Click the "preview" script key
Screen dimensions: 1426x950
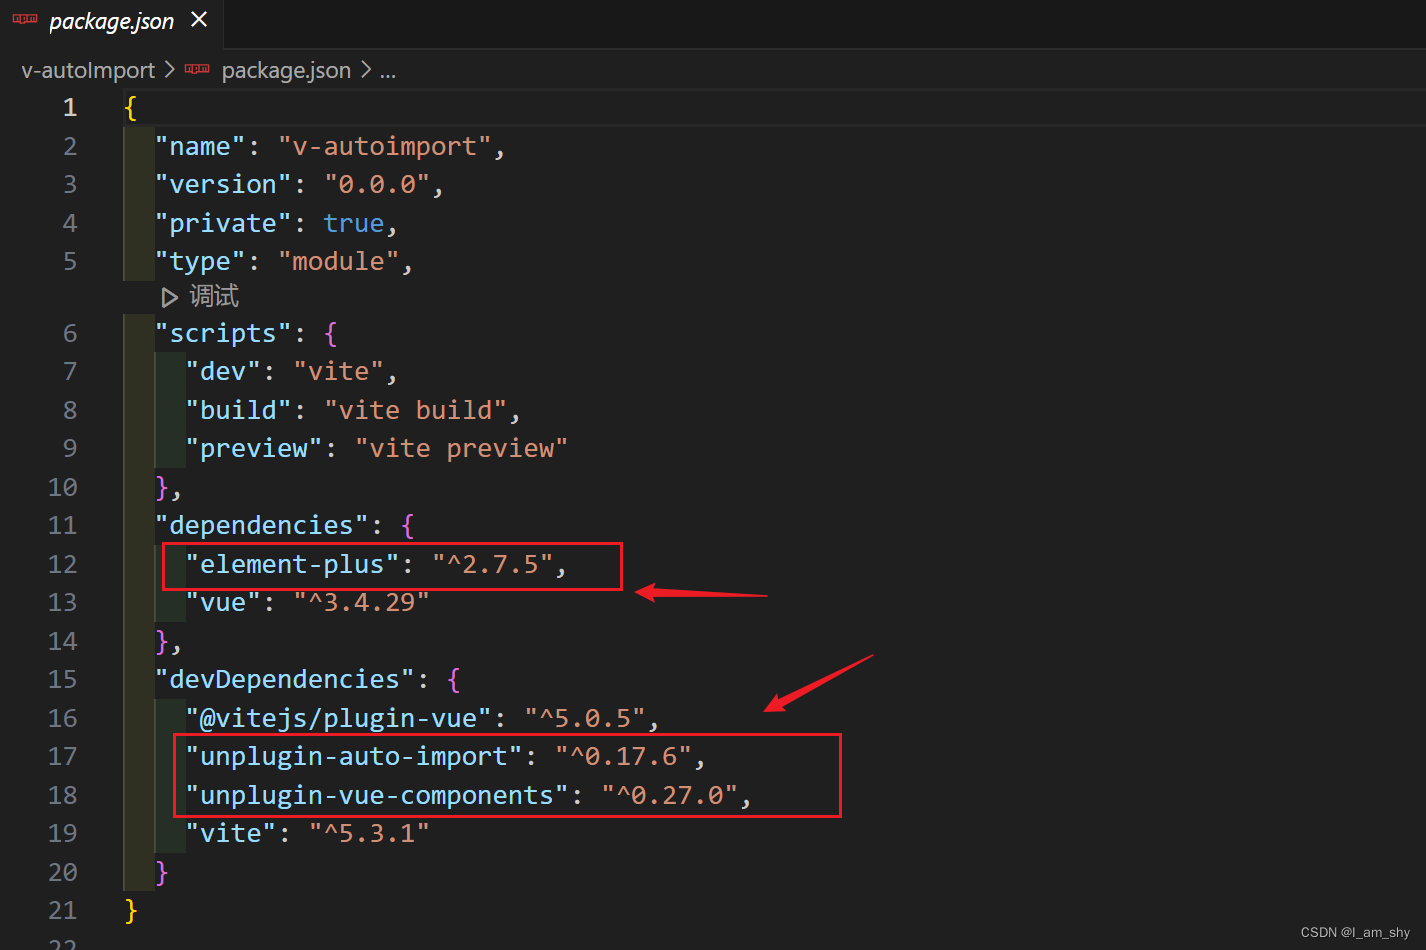click(254, 448)
